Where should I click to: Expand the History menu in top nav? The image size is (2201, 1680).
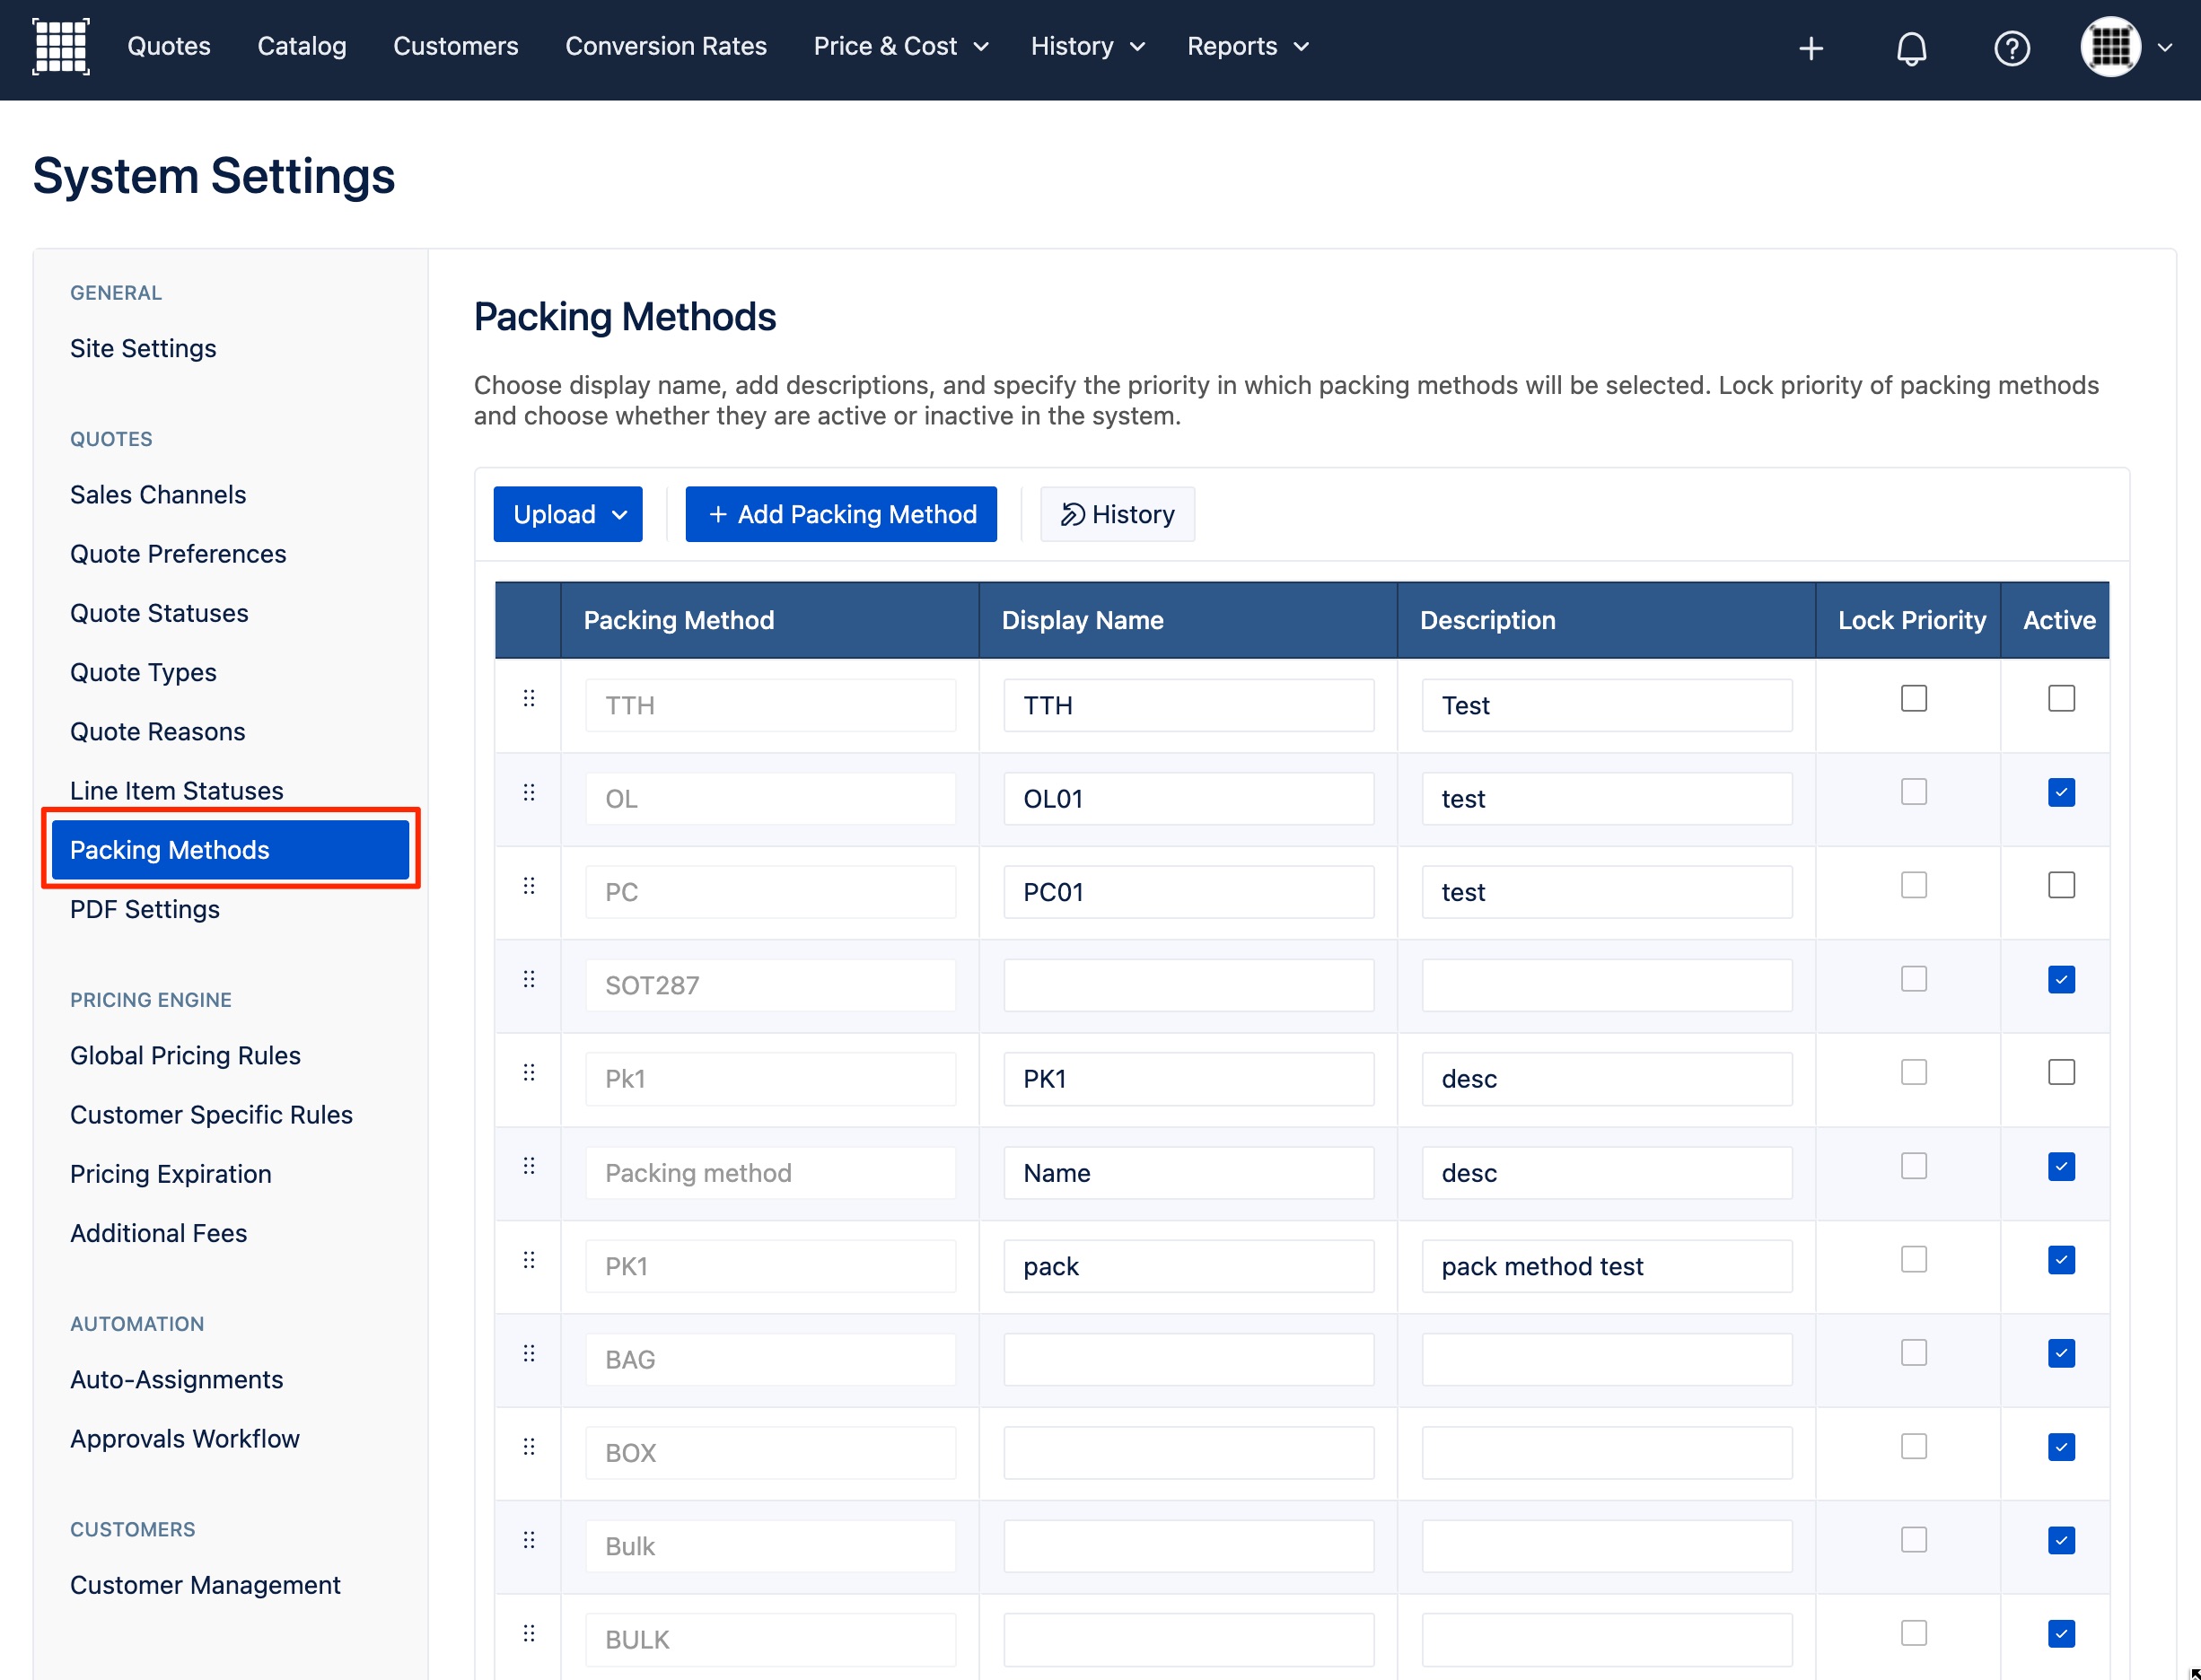pos(1088,46)
